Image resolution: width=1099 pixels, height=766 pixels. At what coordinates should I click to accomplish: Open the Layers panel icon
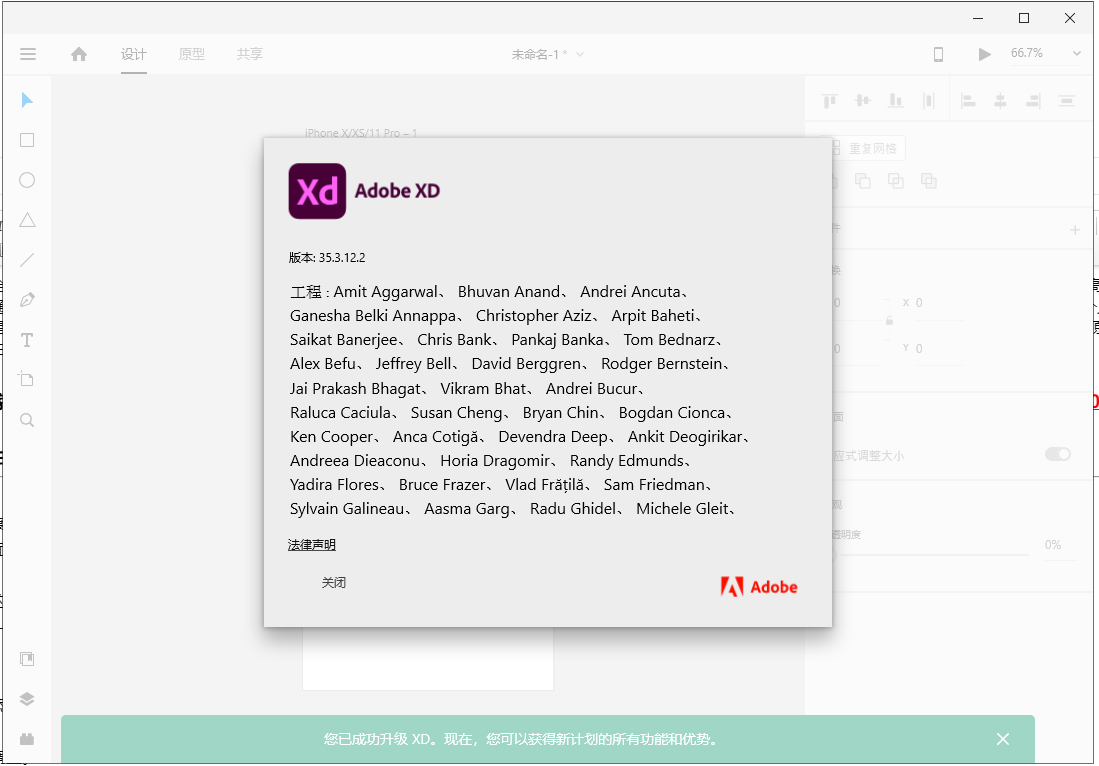coord(27,699)
